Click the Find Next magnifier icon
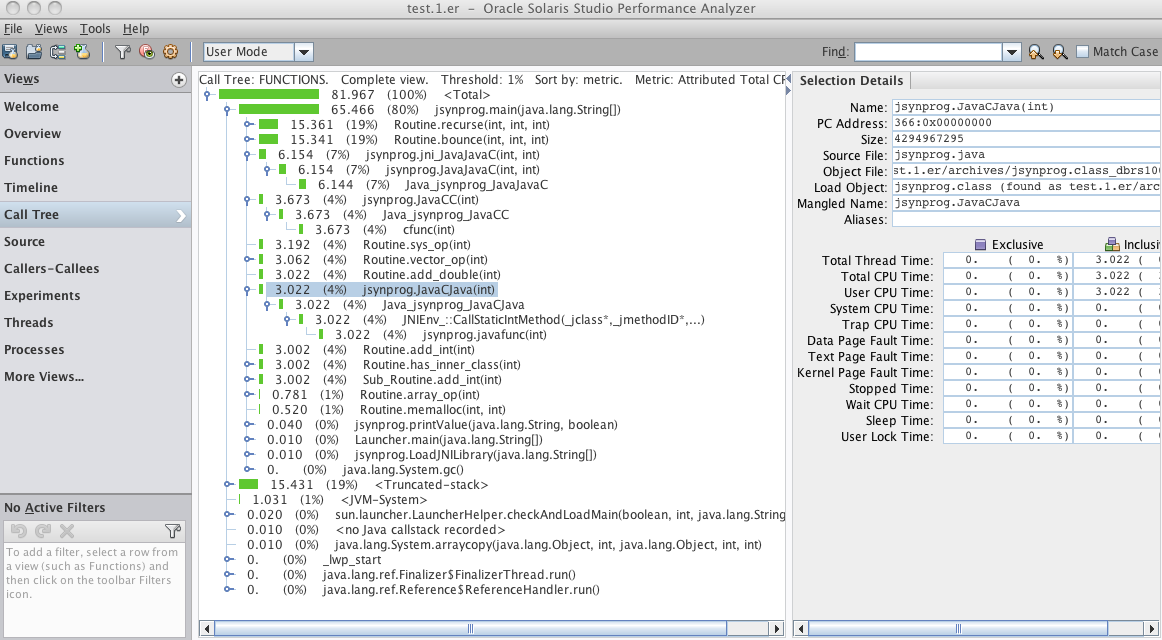The height and width of the screenshot is (640, 1162). pos(1060,52)
